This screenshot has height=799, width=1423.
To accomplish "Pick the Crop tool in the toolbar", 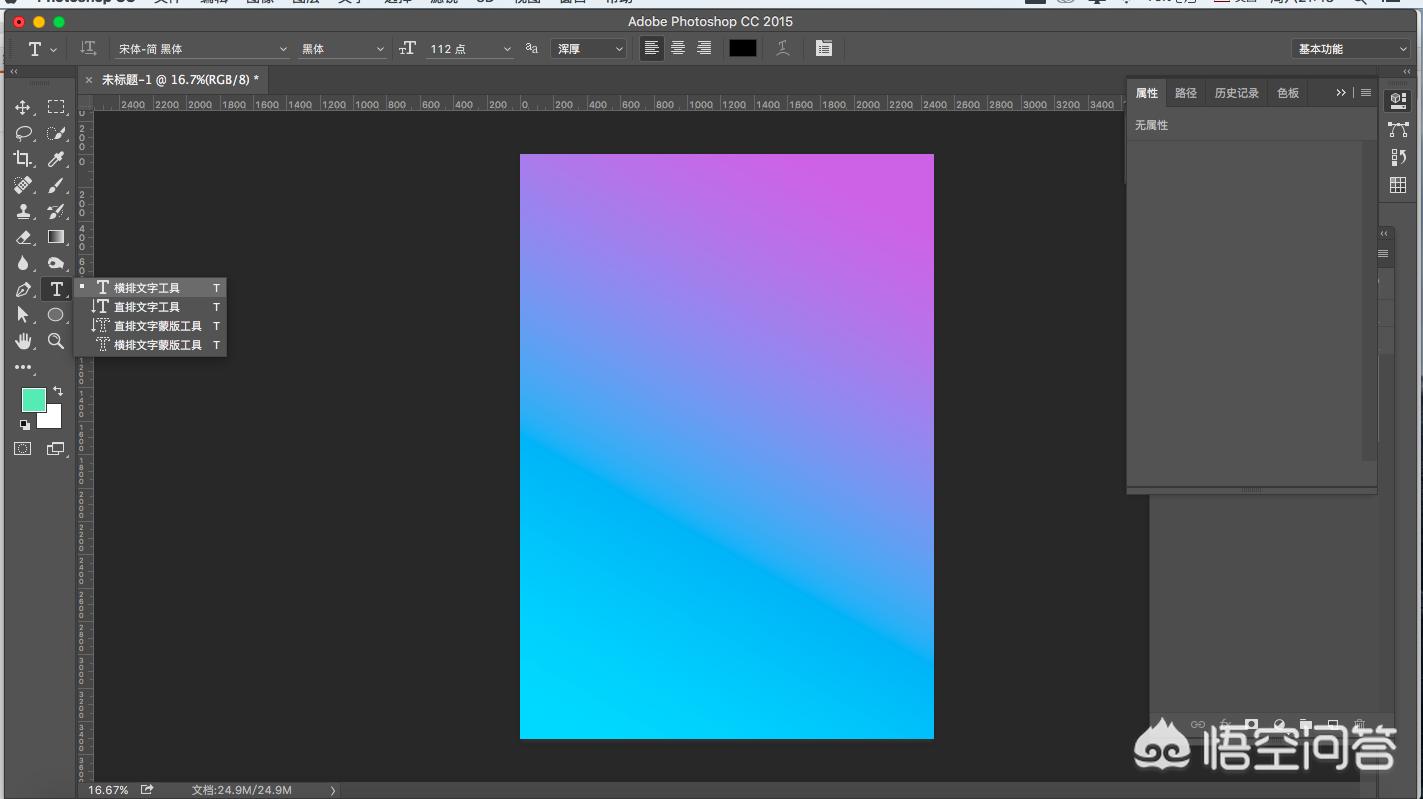I will click(22, 159).
